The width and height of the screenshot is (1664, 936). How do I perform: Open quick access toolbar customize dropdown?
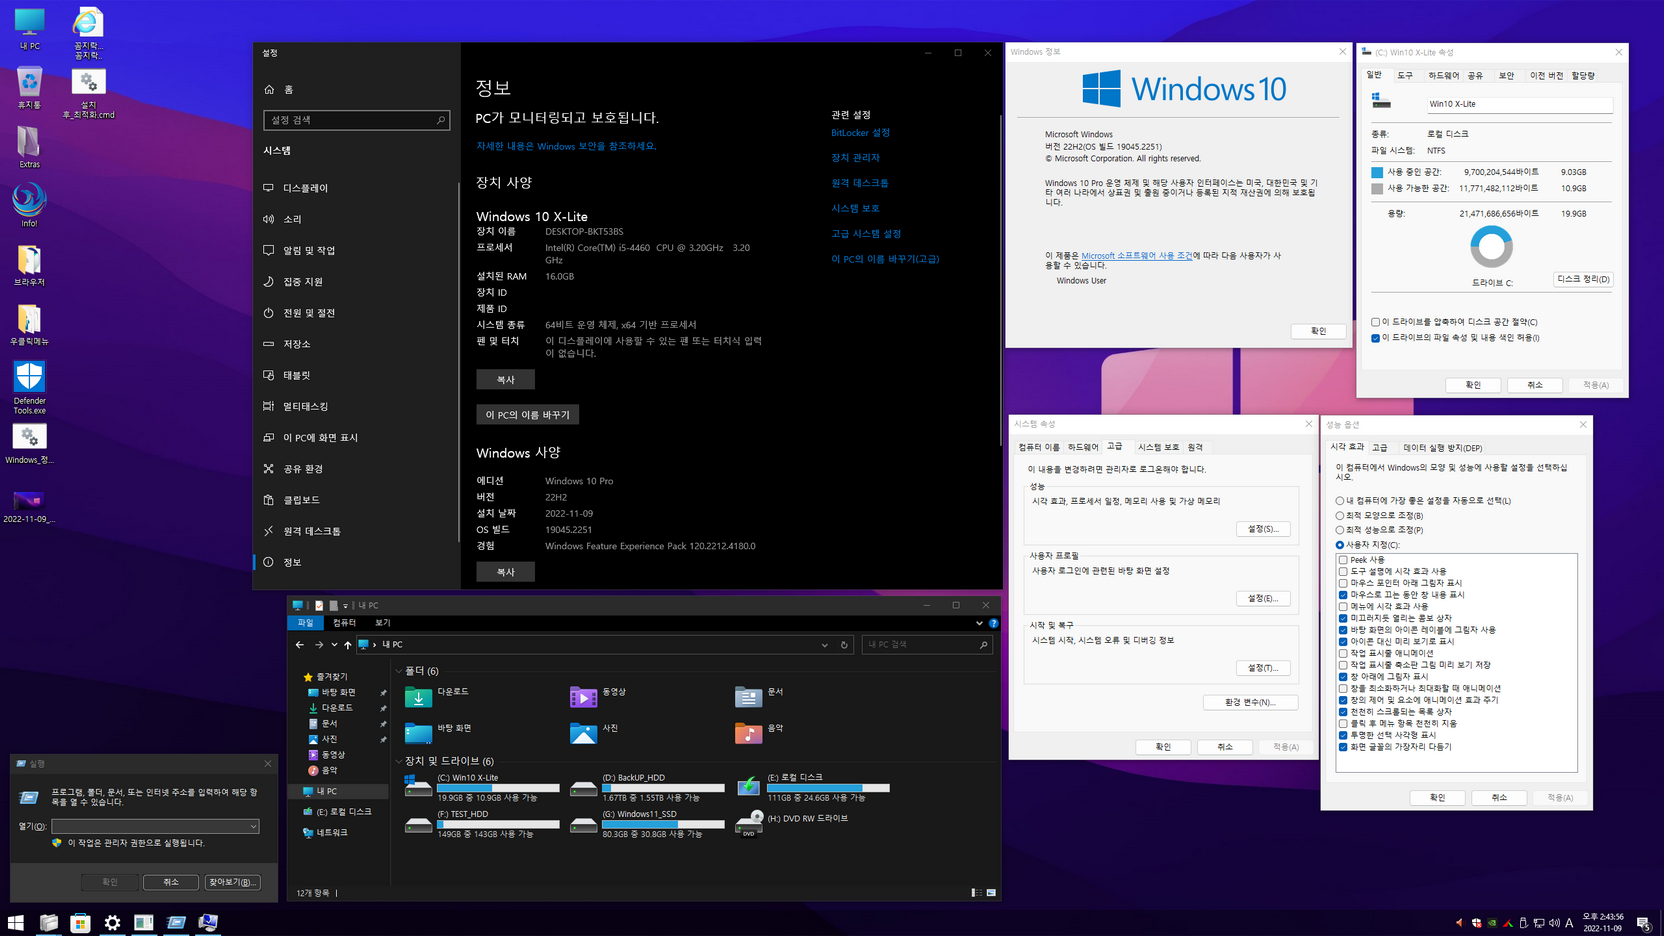[x=346, y=606]
